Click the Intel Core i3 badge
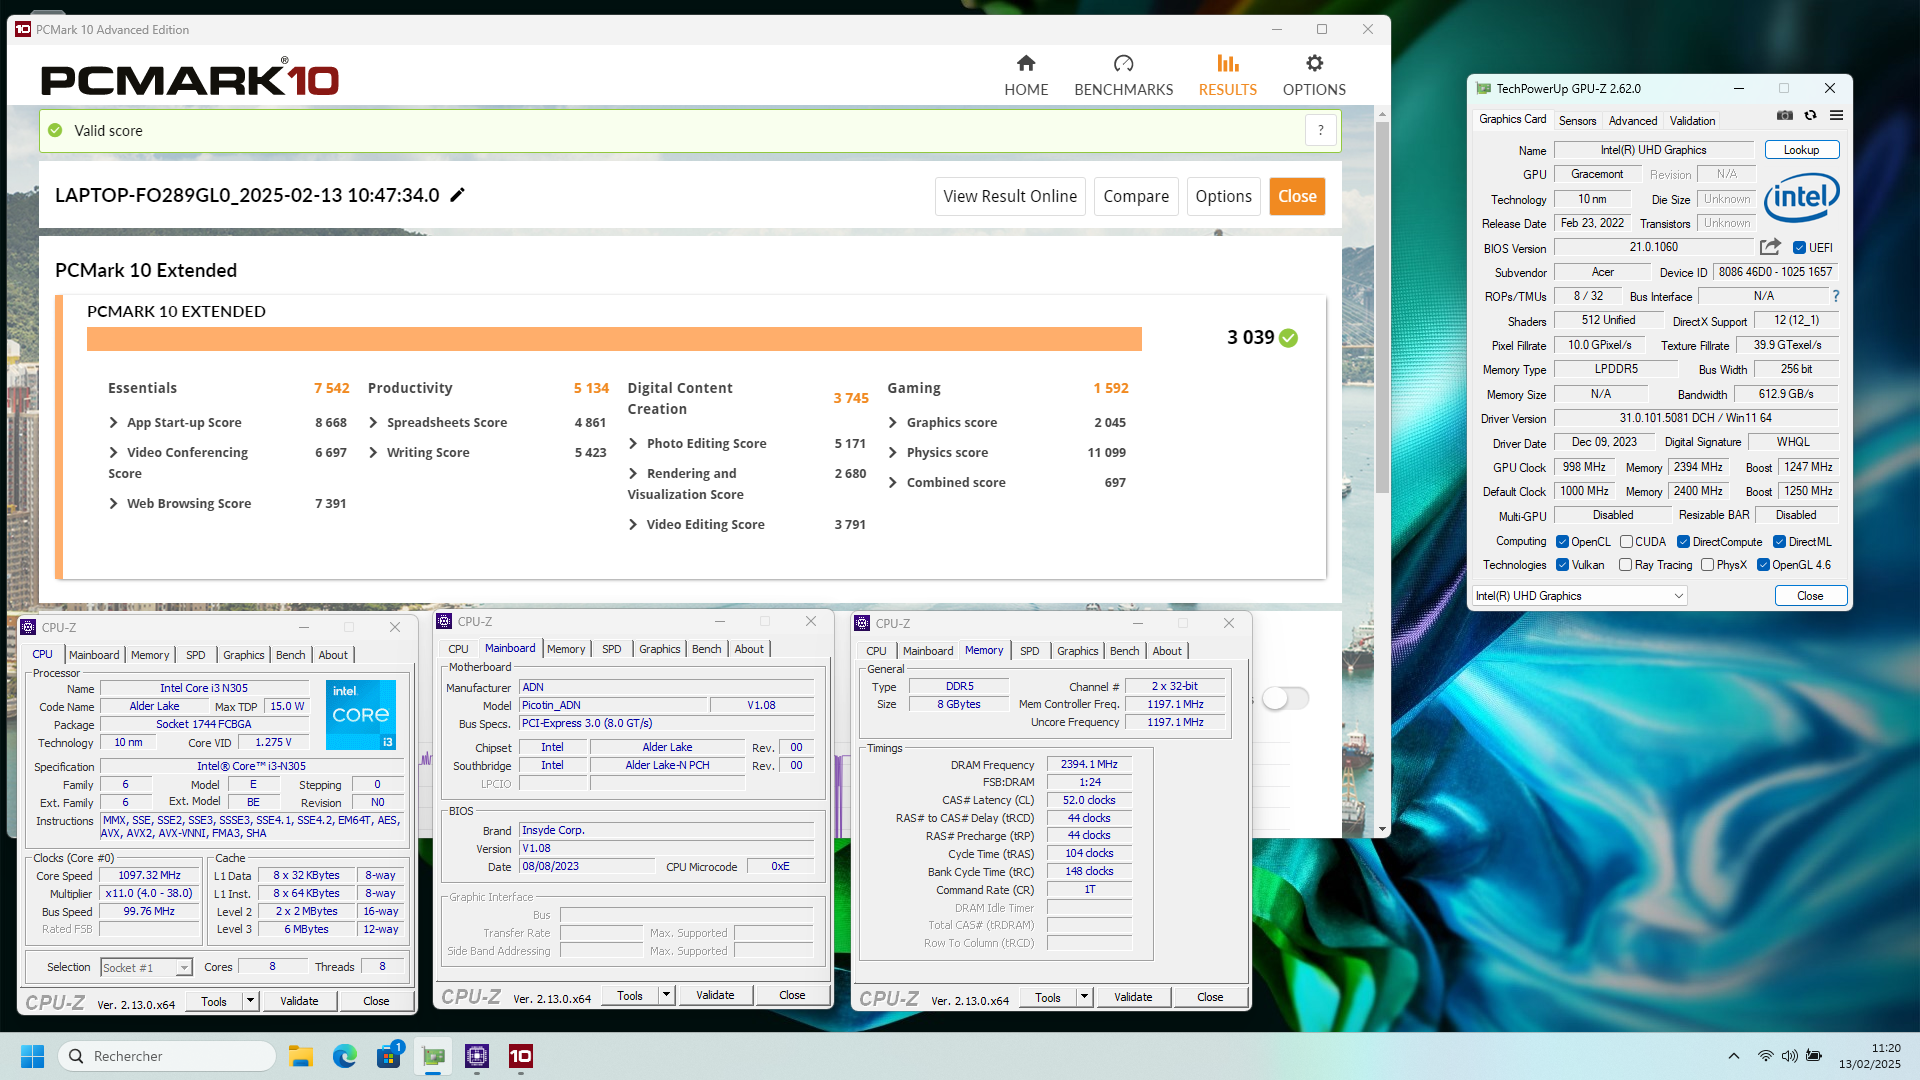 coord(361,714)
